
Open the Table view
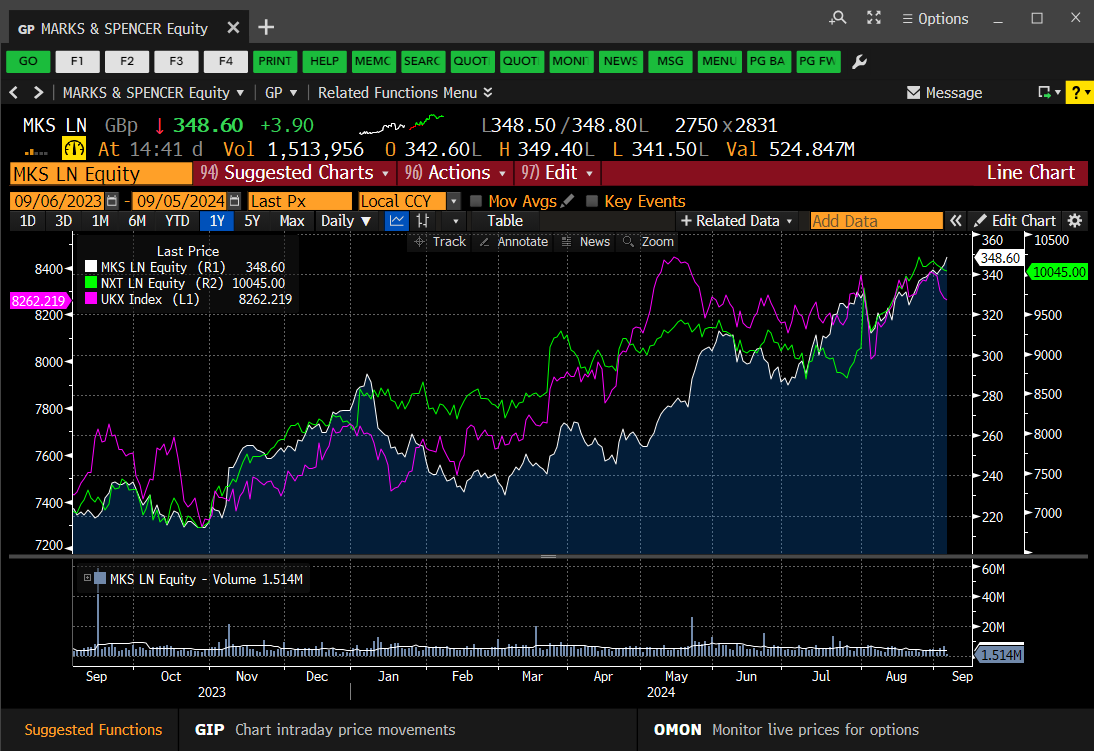504,220
